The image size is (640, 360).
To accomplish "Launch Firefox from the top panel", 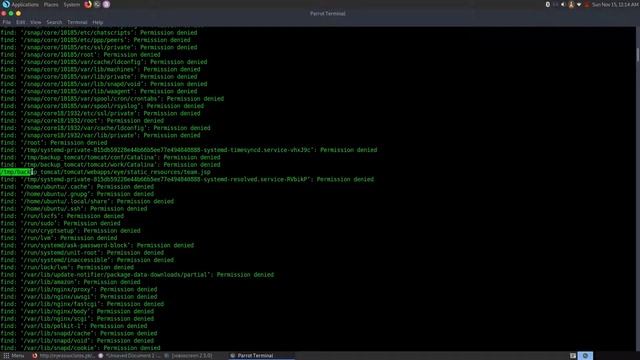I will [x=88, y=4].
